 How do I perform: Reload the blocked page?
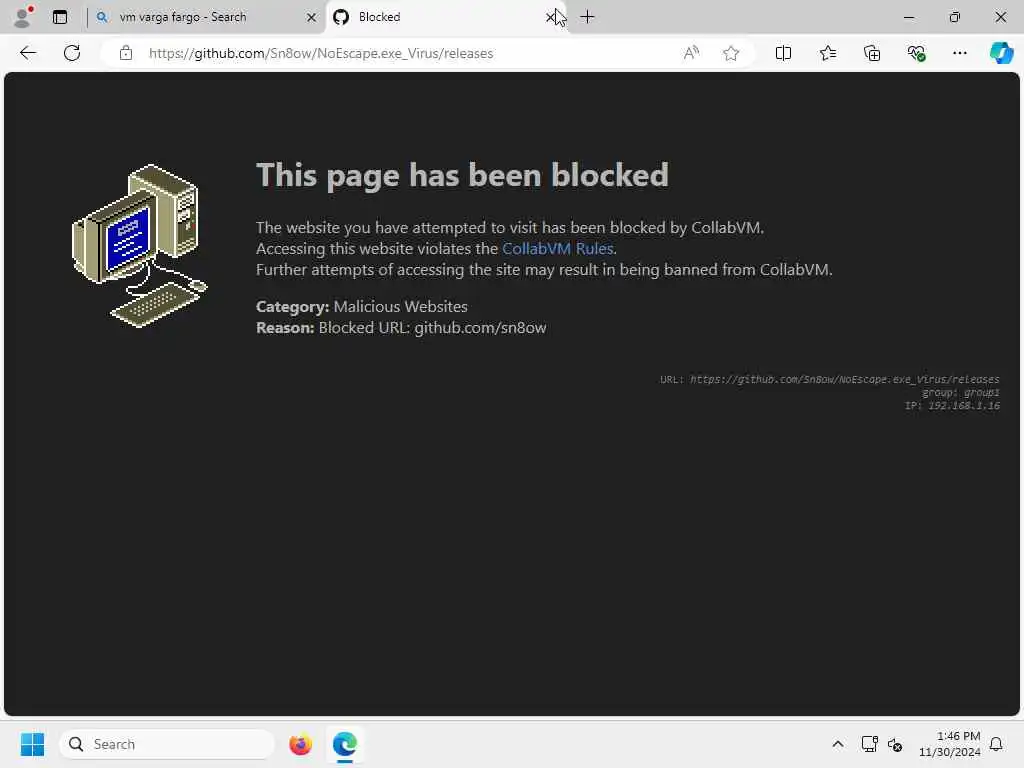pos(72,53)
